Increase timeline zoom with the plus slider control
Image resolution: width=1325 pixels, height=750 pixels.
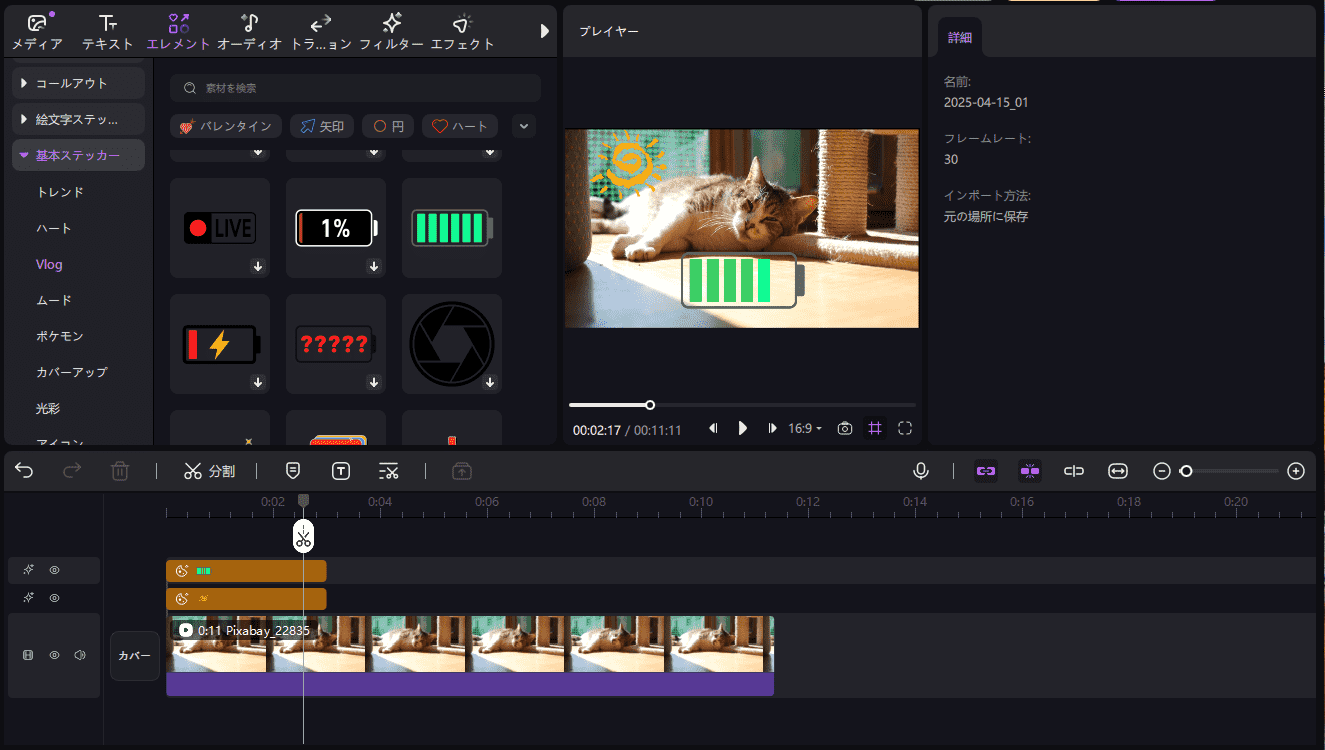1296,470
